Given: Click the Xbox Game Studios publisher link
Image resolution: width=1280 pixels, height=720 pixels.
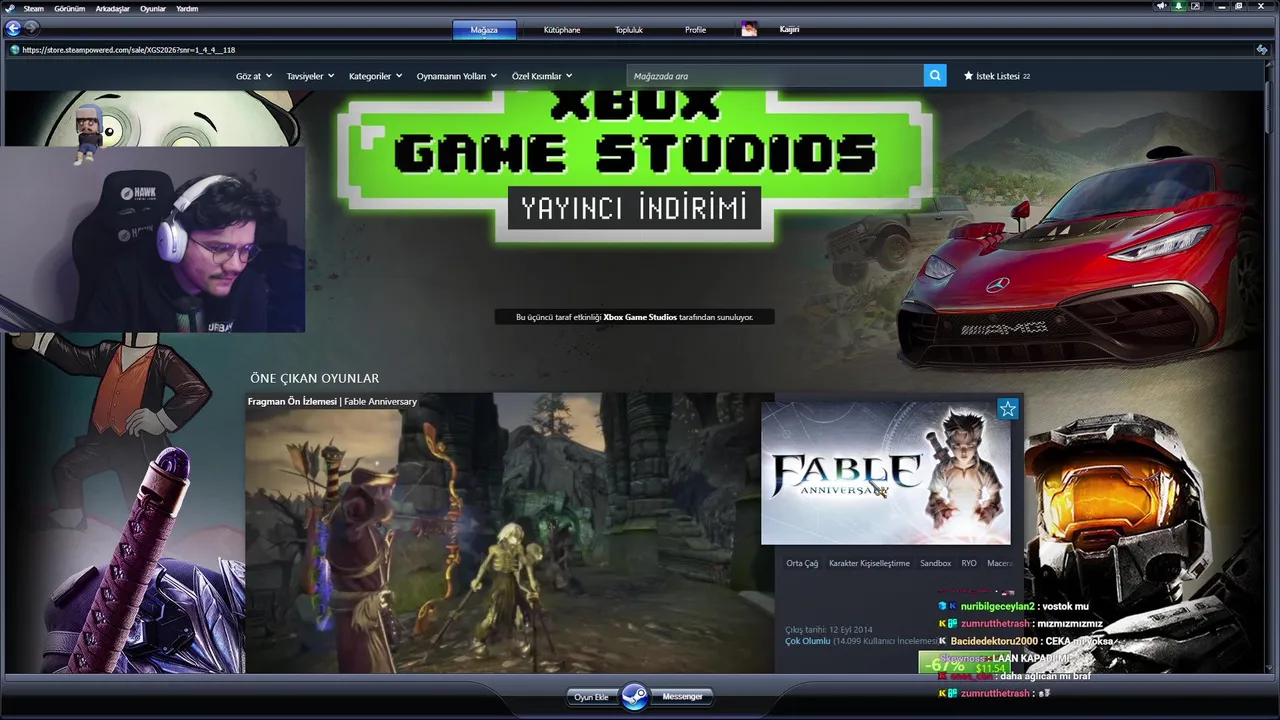Looking at the screenshot, I should click(x=640, y=317).
